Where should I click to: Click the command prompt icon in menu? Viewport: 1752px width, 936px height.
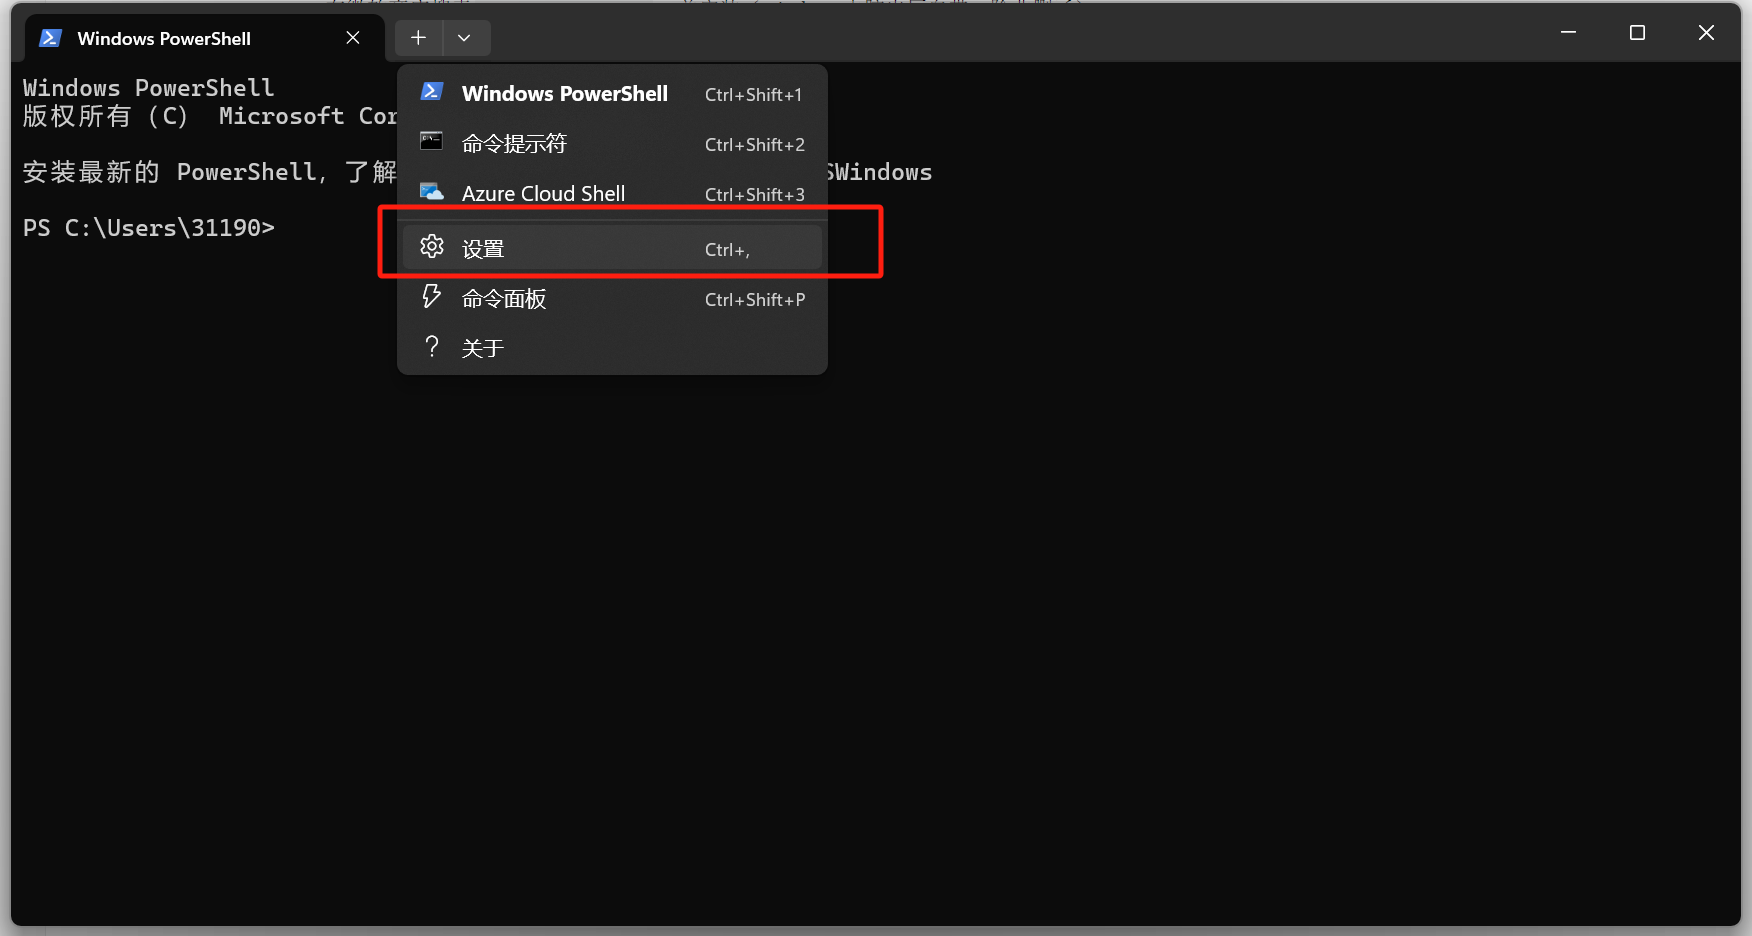431,141
